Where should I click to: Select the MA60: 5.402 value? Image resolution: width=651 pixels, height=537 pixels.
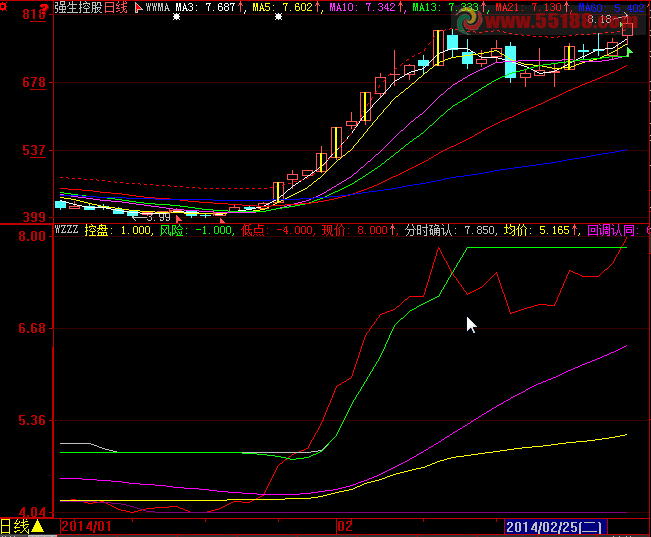coord(611,8)
